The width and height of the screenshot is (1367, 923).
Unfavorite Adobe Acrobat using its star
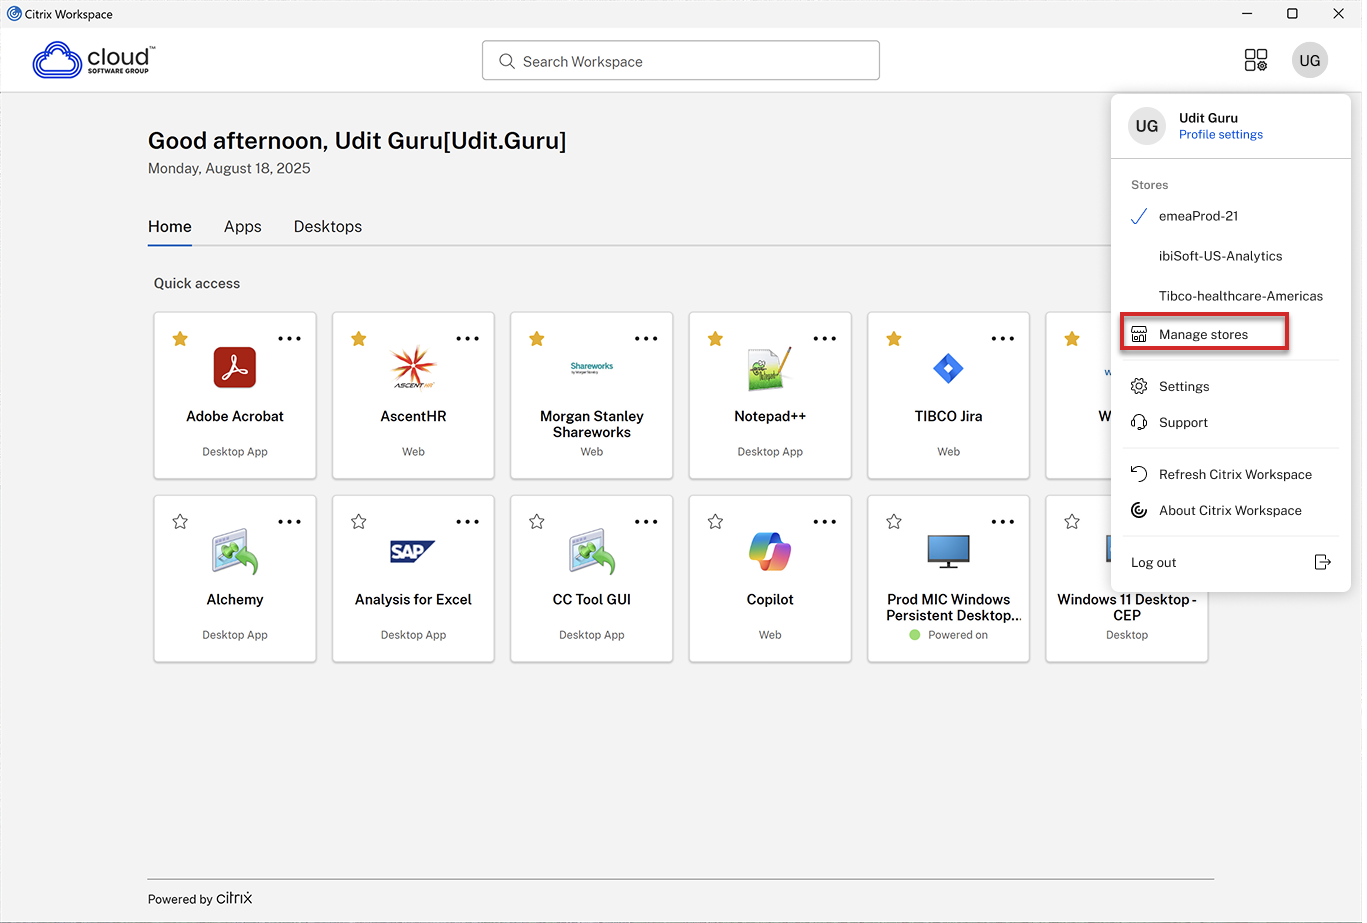click(x=180, y=339)
